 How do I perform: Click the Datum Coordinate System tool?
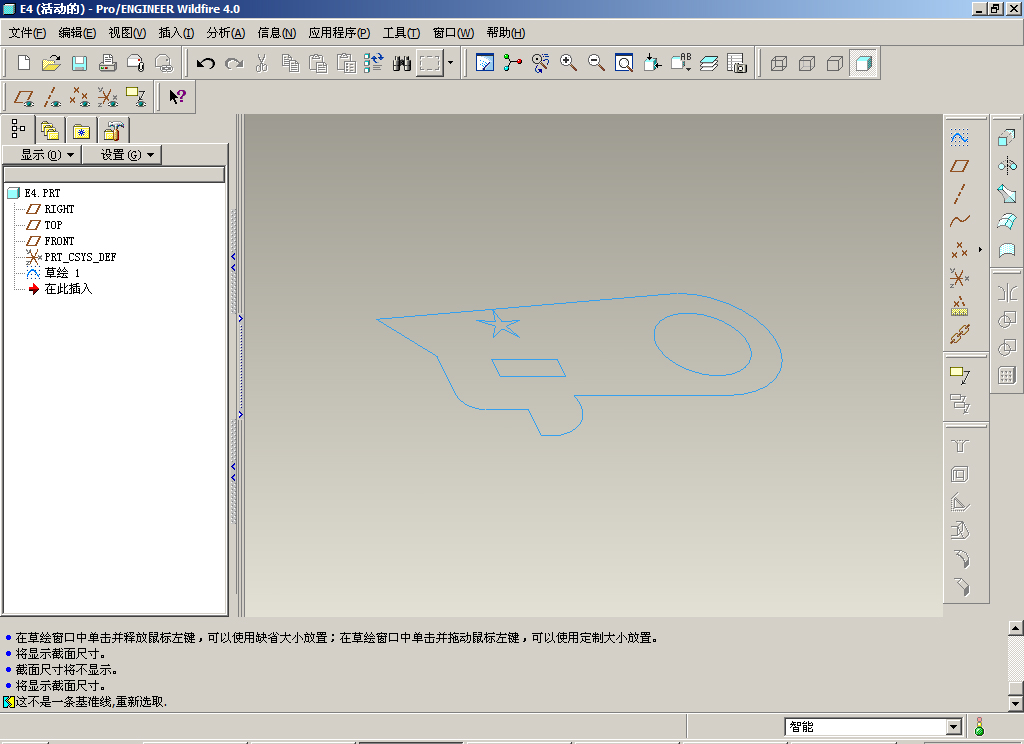tap(959, 278)
